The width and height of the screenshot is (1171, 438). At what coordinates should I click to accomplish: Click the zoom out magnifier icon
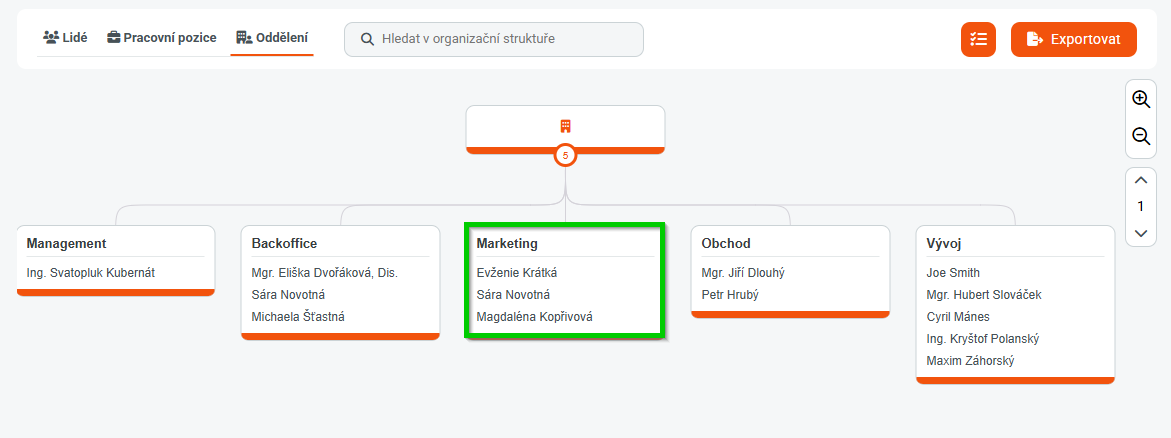[1141, 136]
